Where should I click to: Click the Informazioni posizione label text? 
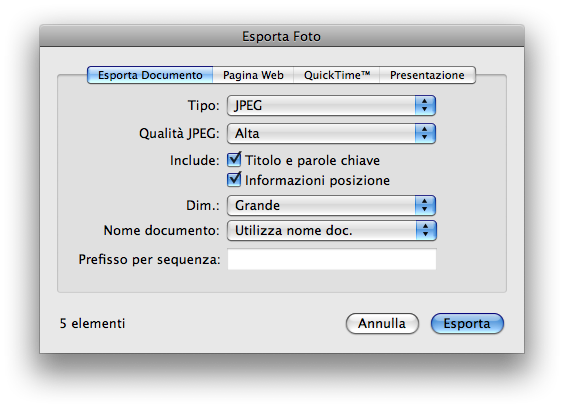point(317,180)
